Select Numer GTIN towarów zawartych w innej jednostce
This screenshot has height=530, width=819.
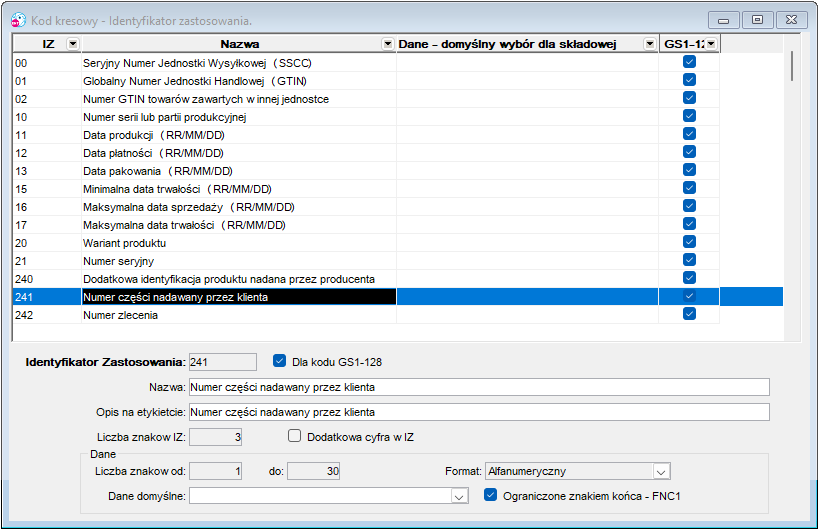[x=366, y=99]
